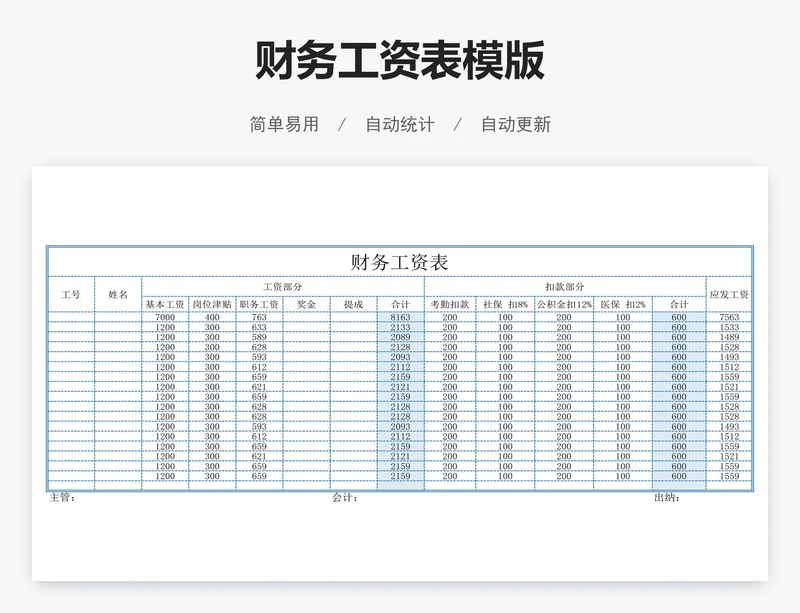800x613 pixels.
Task: Select the 自动统计 subtitle text
Action: pyautogui.click(x=400, y=124)
